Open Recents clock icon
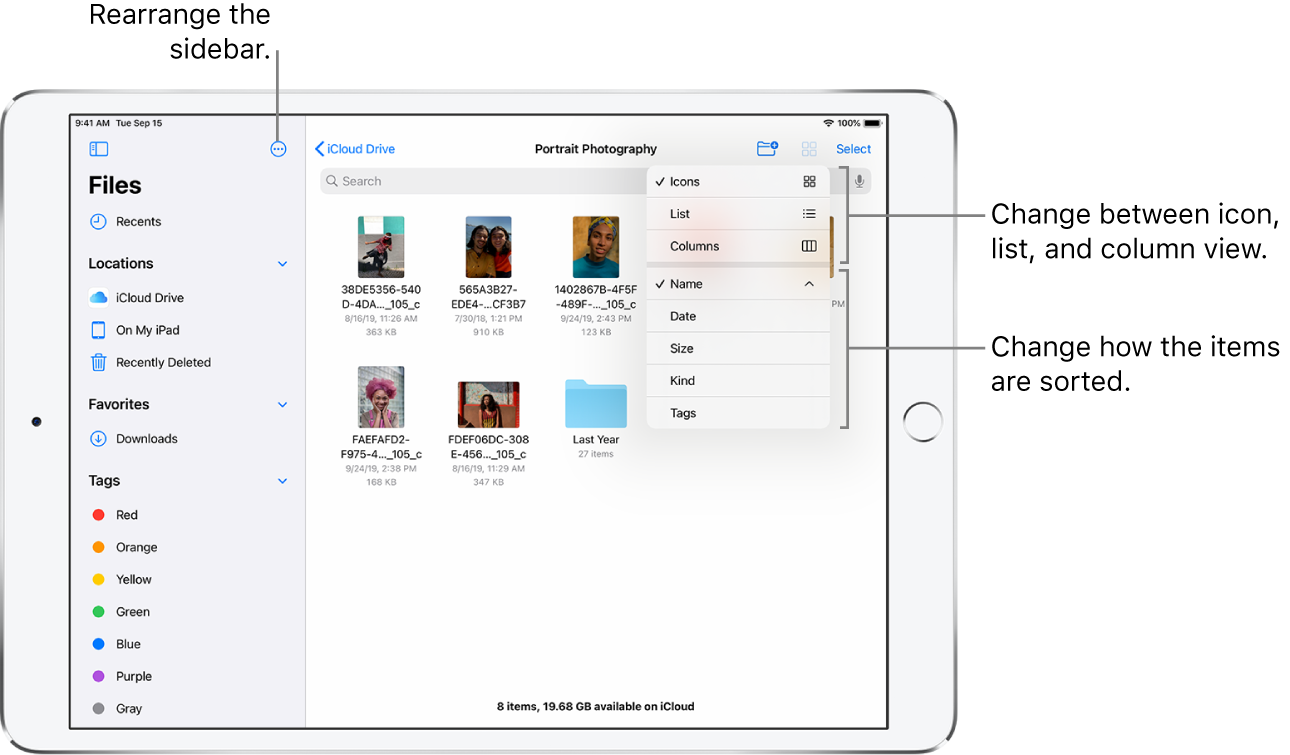This screenshot has height=755, width=1290. pyautogui.click(x=98, y=222)
